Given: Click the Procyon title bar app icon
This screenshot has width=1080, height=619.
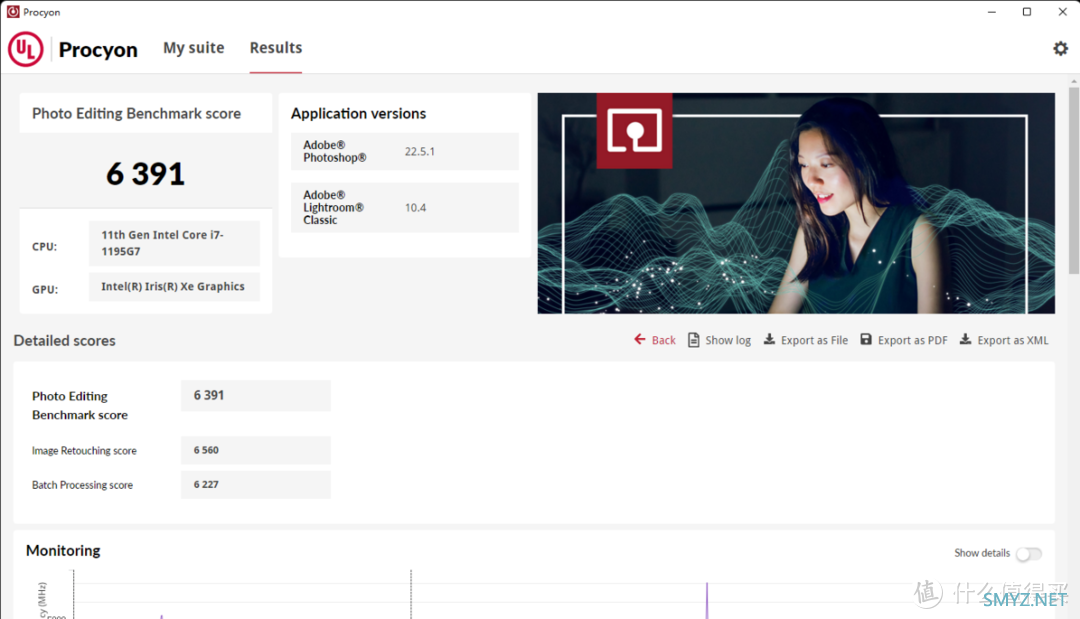Looking at the screenshot, I should pos(13,12).
